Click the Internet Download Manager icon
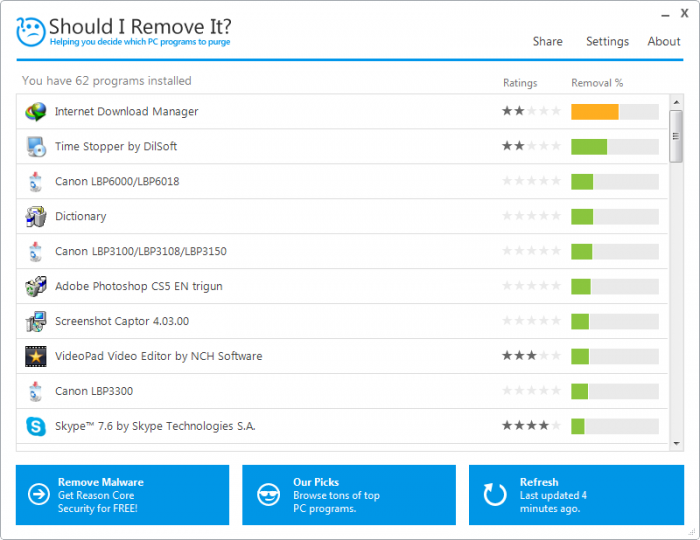 36,112
